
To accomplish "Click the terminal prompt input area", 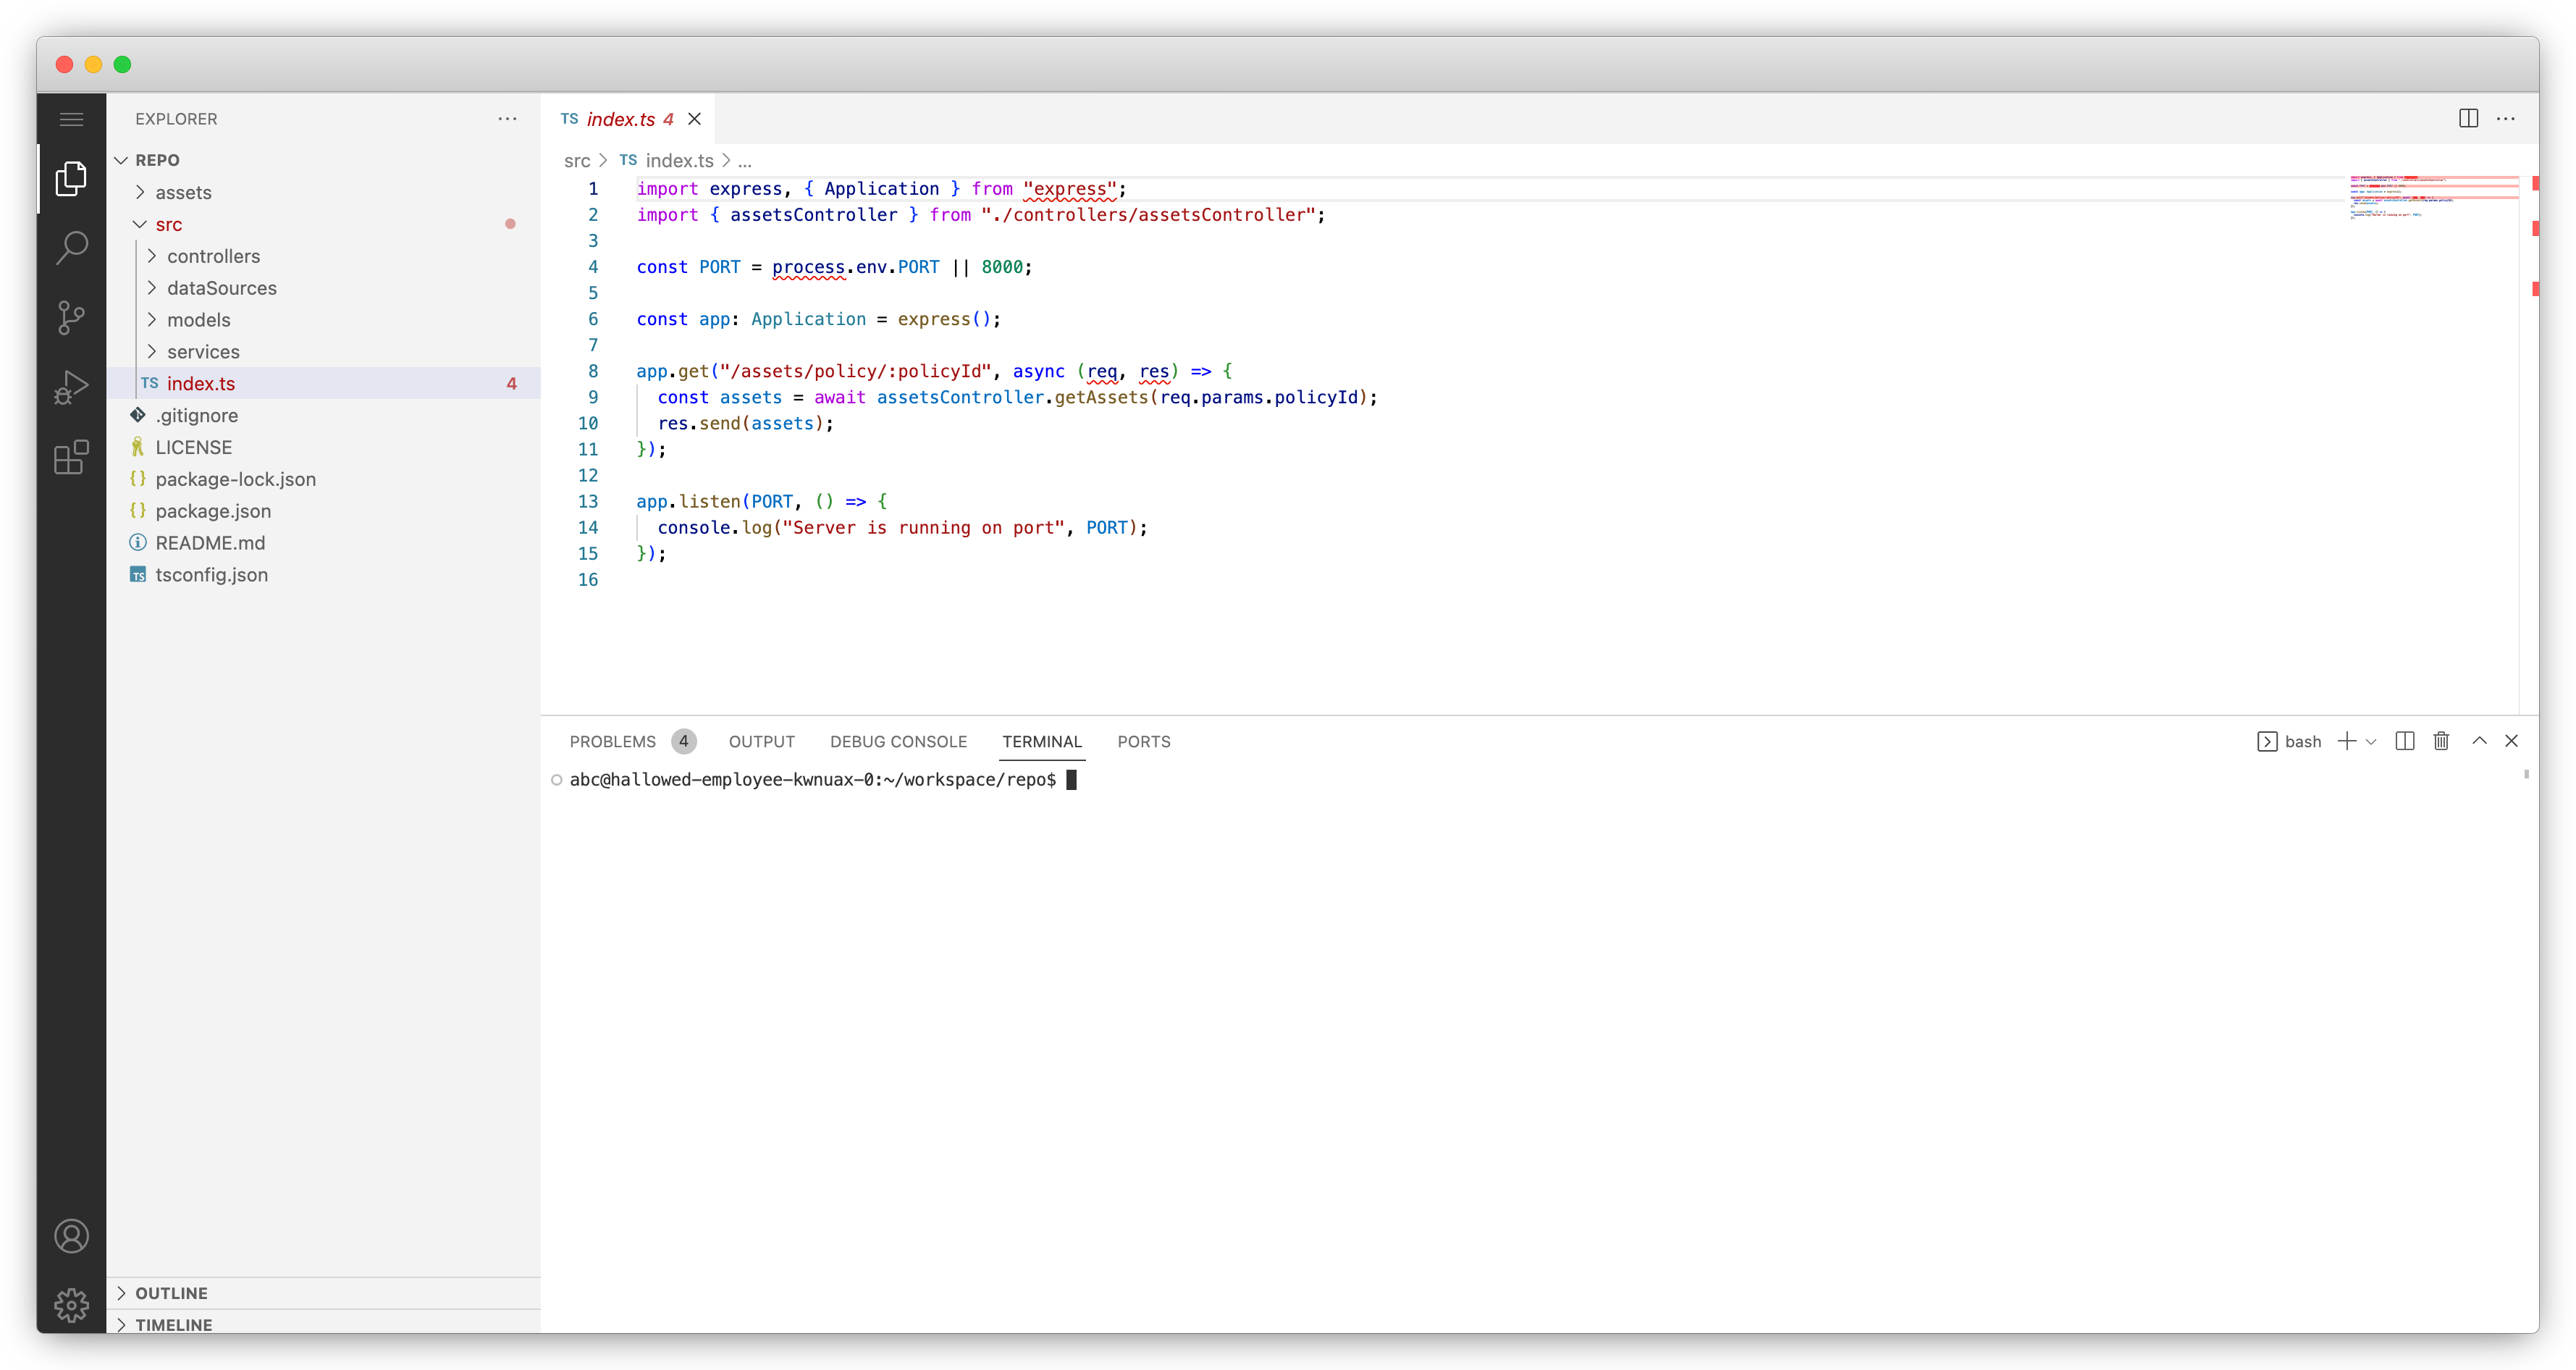I will [x=1071, y=780].
